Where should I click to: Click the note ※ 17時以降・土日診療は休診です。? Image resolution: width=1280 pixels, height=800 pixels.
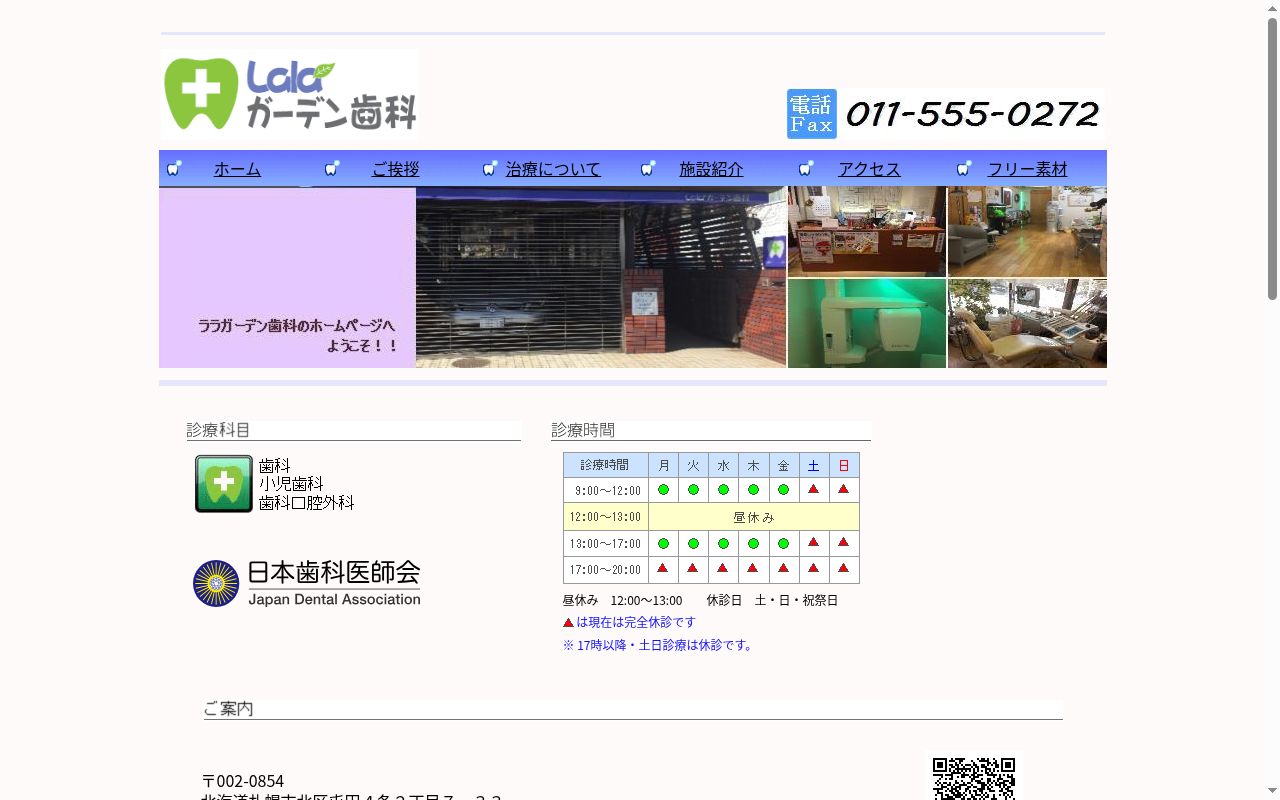pos(659,645)
